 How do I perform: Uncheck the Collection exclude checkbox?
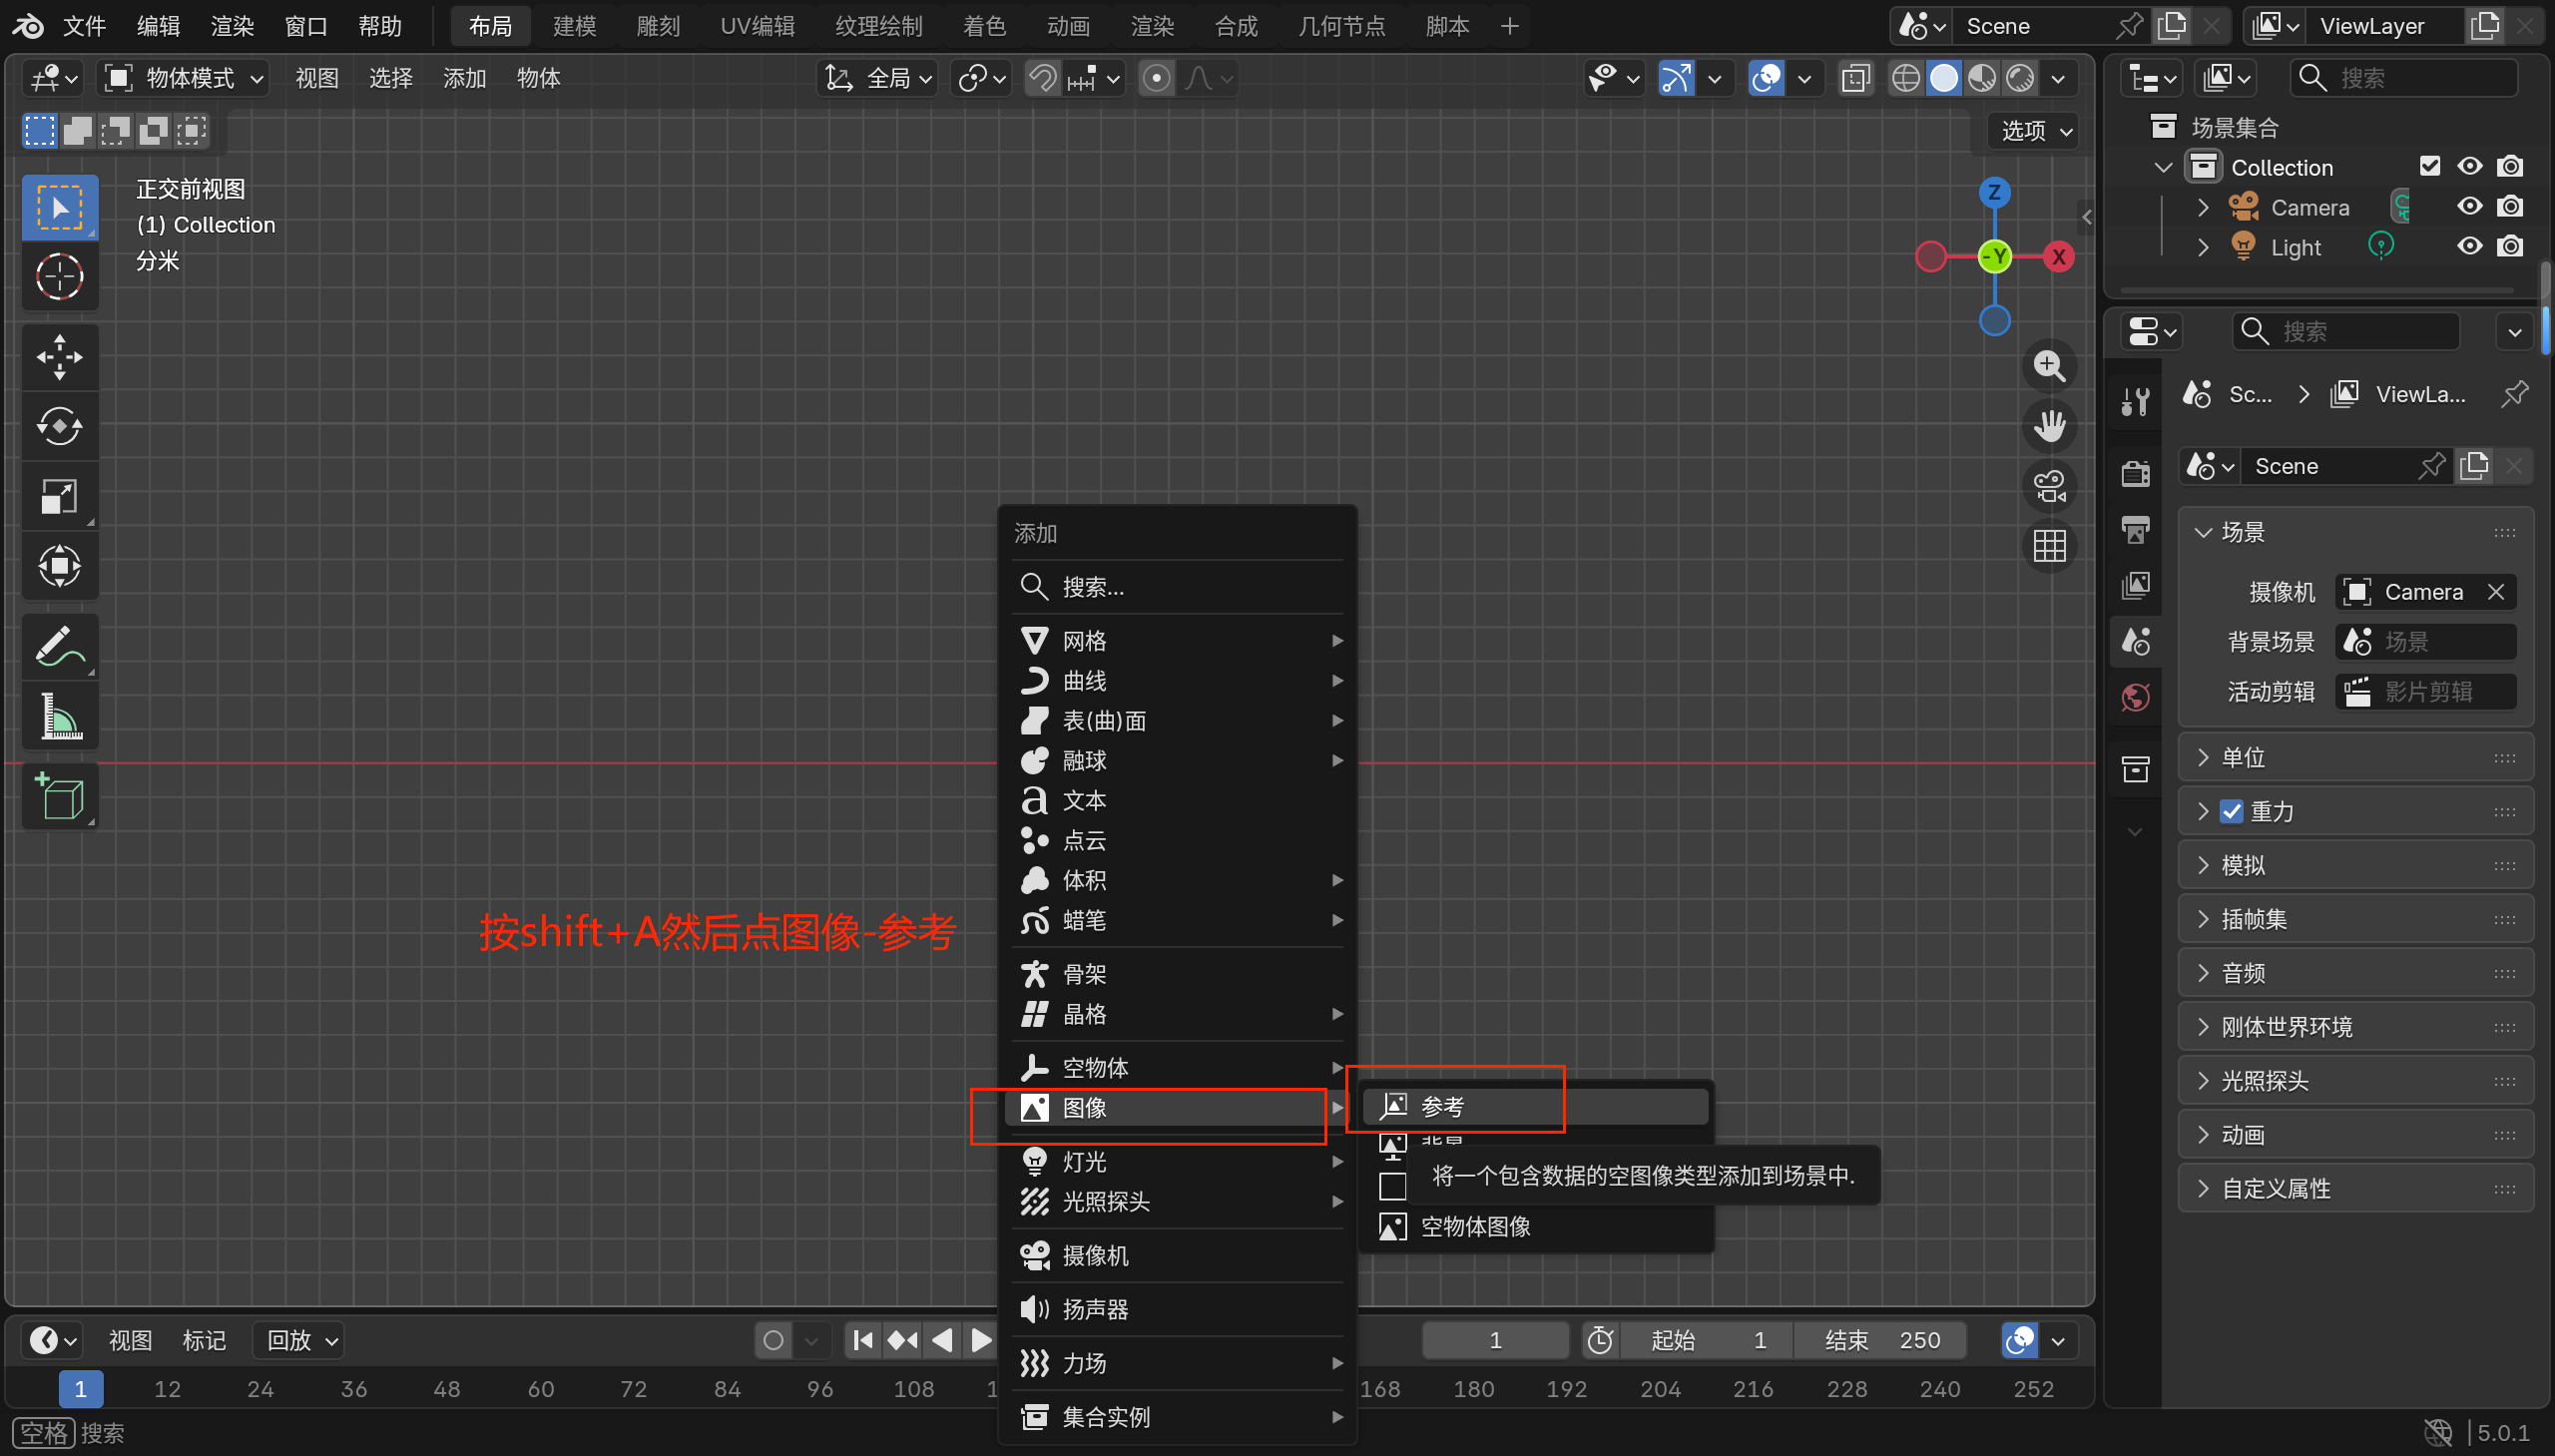(2429, 166)
